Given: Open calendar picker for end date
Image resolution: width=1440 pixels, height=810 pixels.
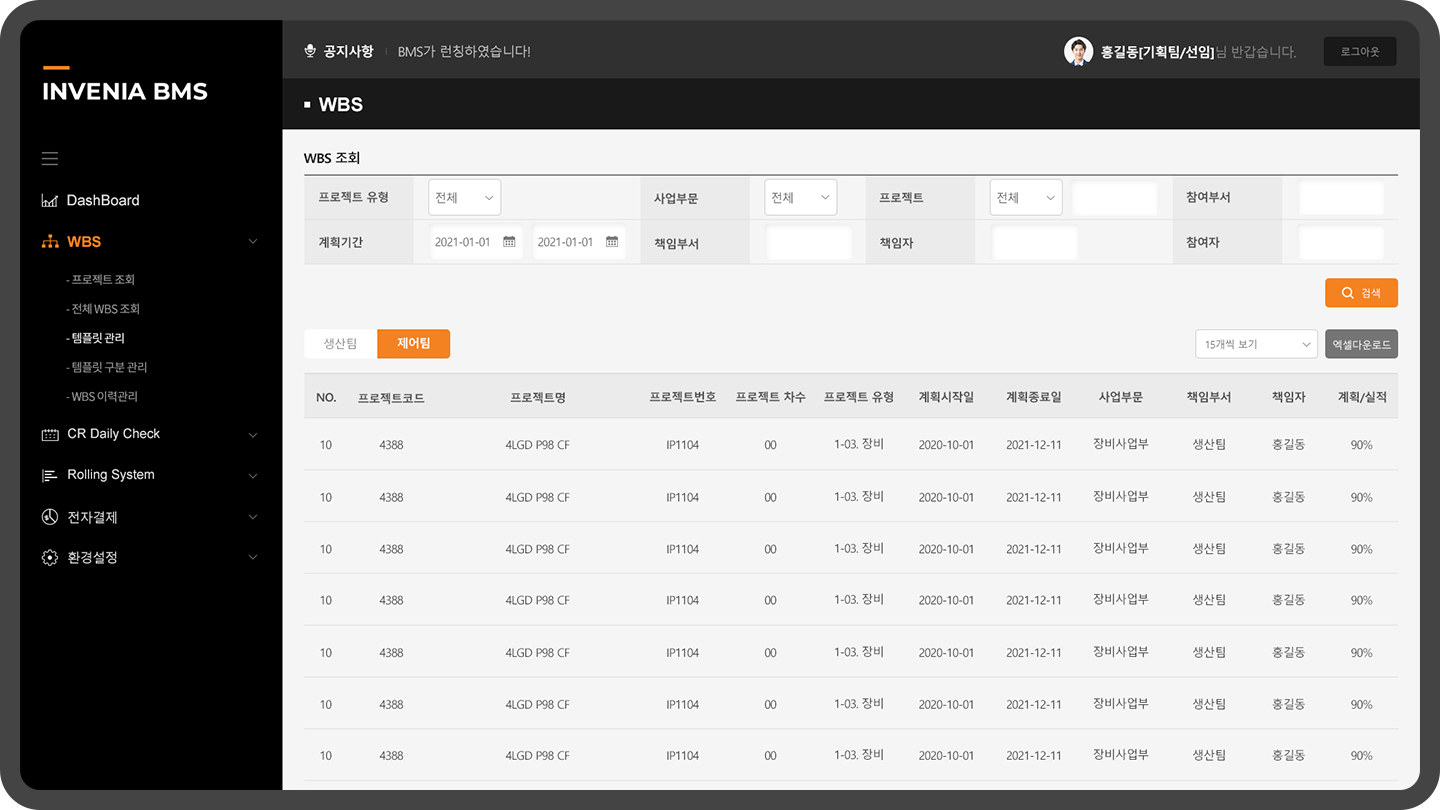Looking at the screenshot, I should (612, 242).
